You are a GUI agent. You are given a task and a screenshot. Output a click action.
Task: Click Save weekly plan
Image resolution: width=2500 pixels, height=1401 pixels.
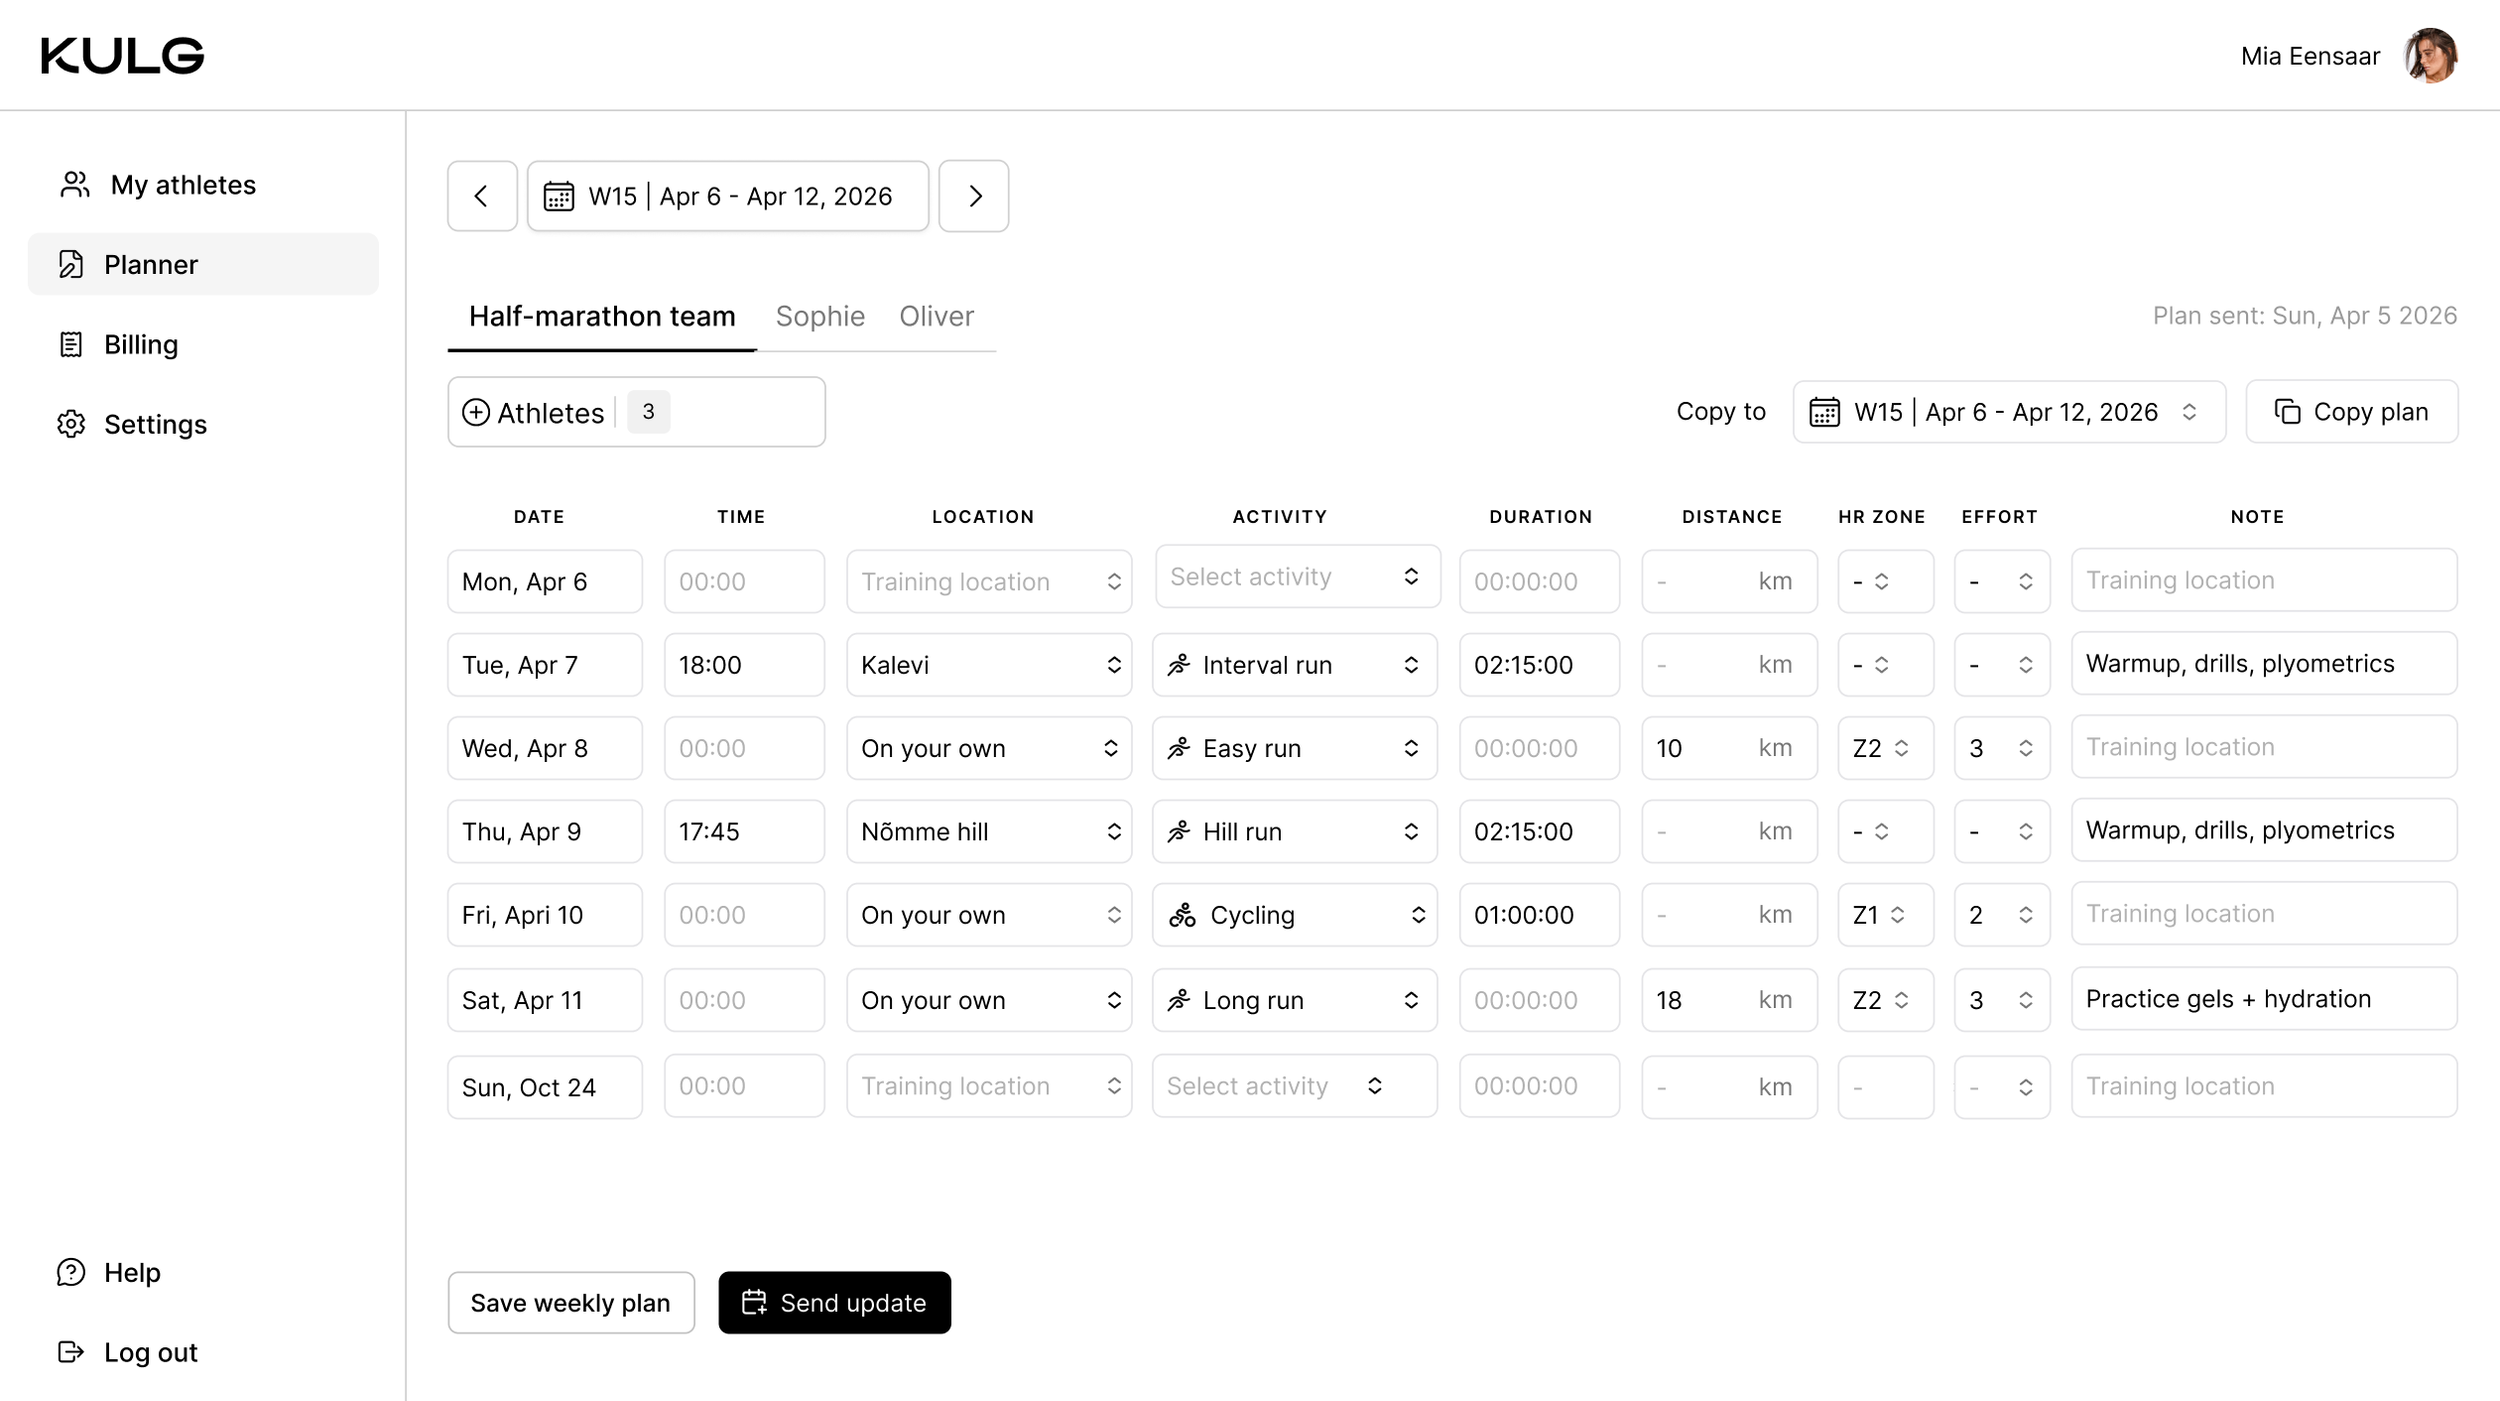point(570,1303)
